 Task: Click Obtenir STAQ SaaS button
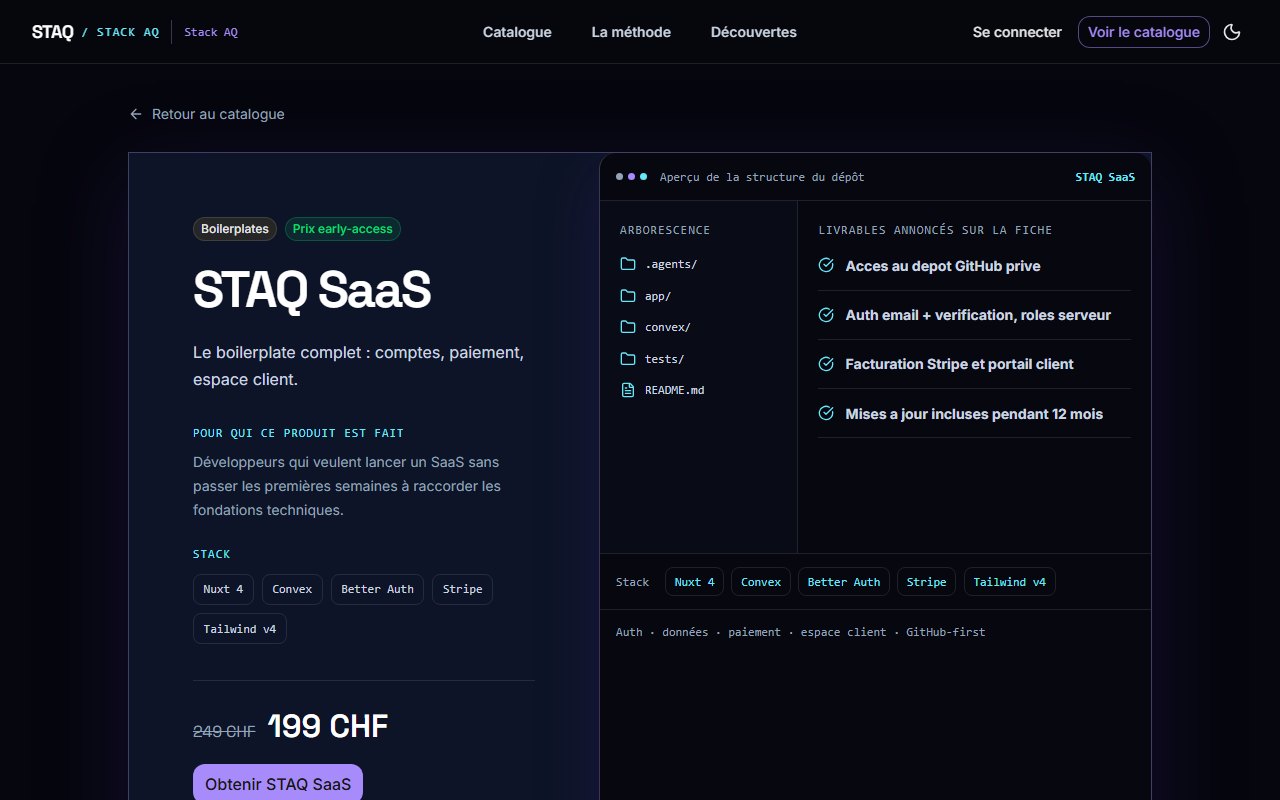coord(278,784)
